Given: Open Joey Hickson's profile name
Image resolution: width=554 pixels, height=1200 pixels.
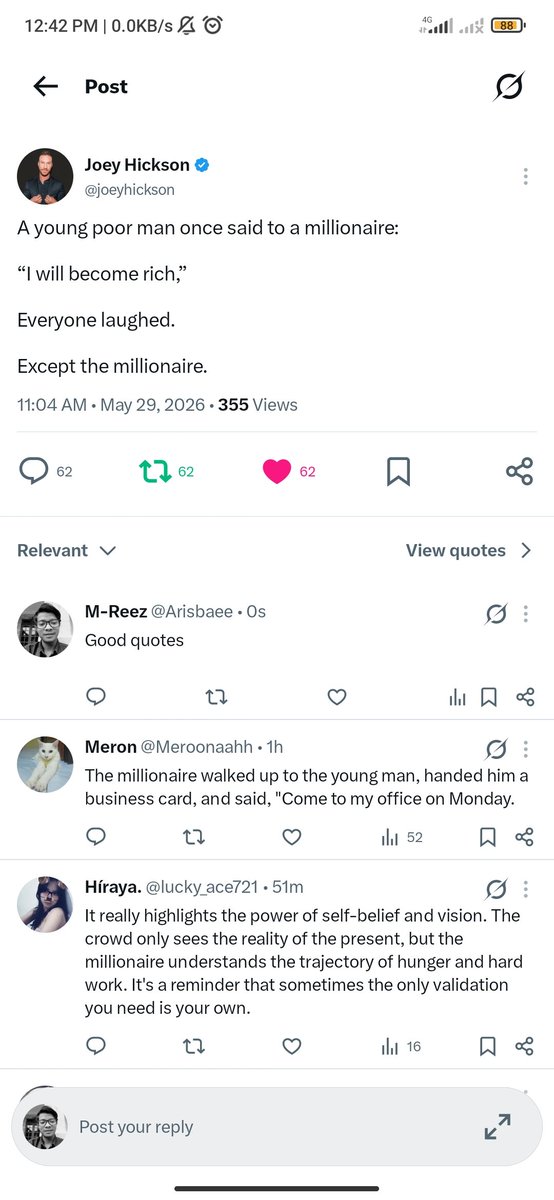Looking at the screenshot, I should (x=137, y=165).
